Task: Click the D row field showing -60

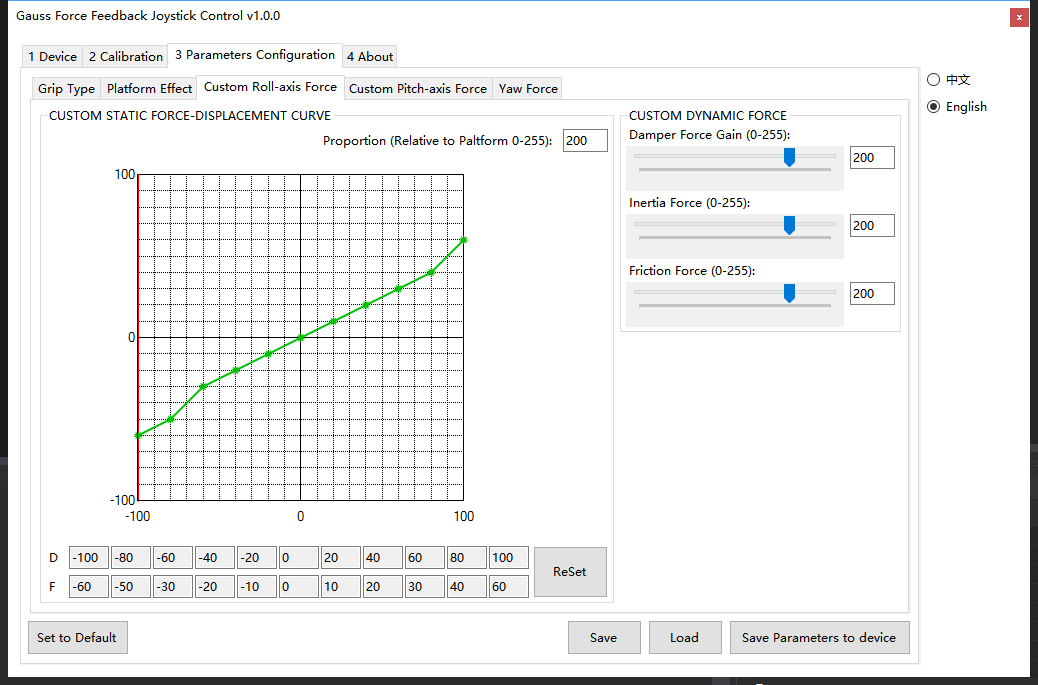Action: point(173,557)
